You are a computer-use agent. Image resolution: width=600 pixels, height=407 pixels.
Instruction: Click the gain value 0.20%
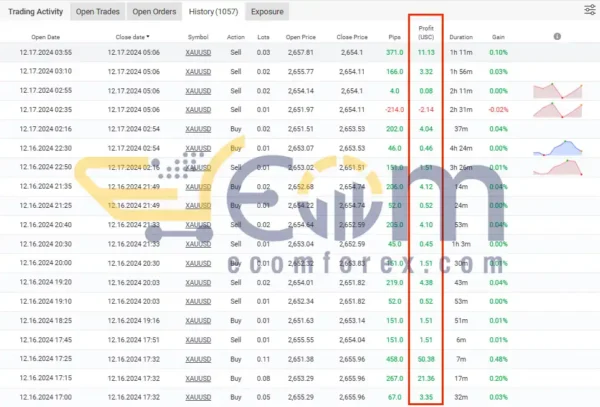(x=498, y=378)
